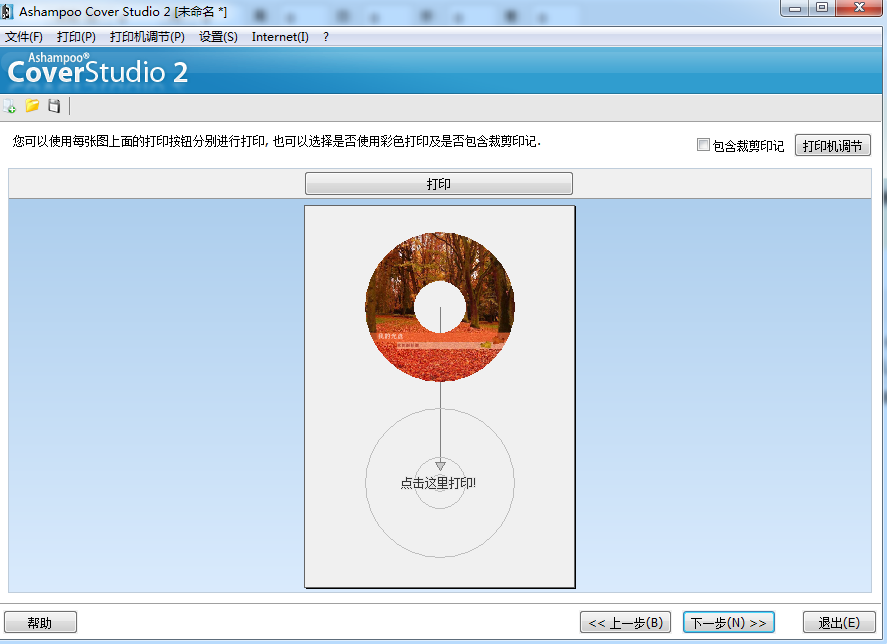Click the New Project toolbar icon

[x=11, y=106]
